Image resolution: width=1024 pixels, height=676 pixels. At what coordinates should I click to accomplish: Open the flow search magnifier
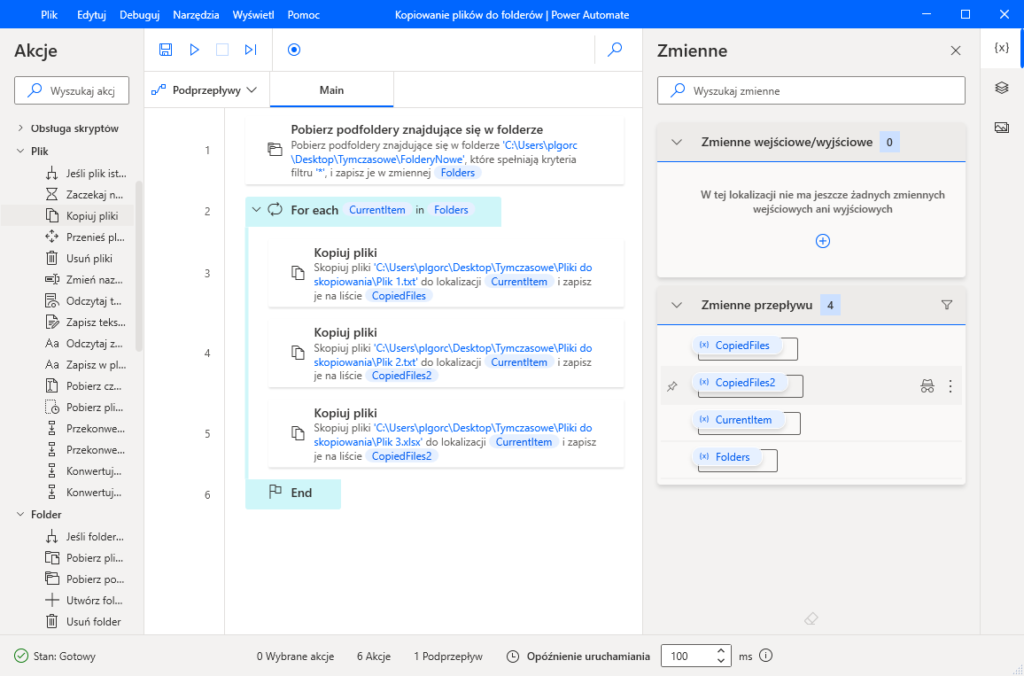pos(616,50)
